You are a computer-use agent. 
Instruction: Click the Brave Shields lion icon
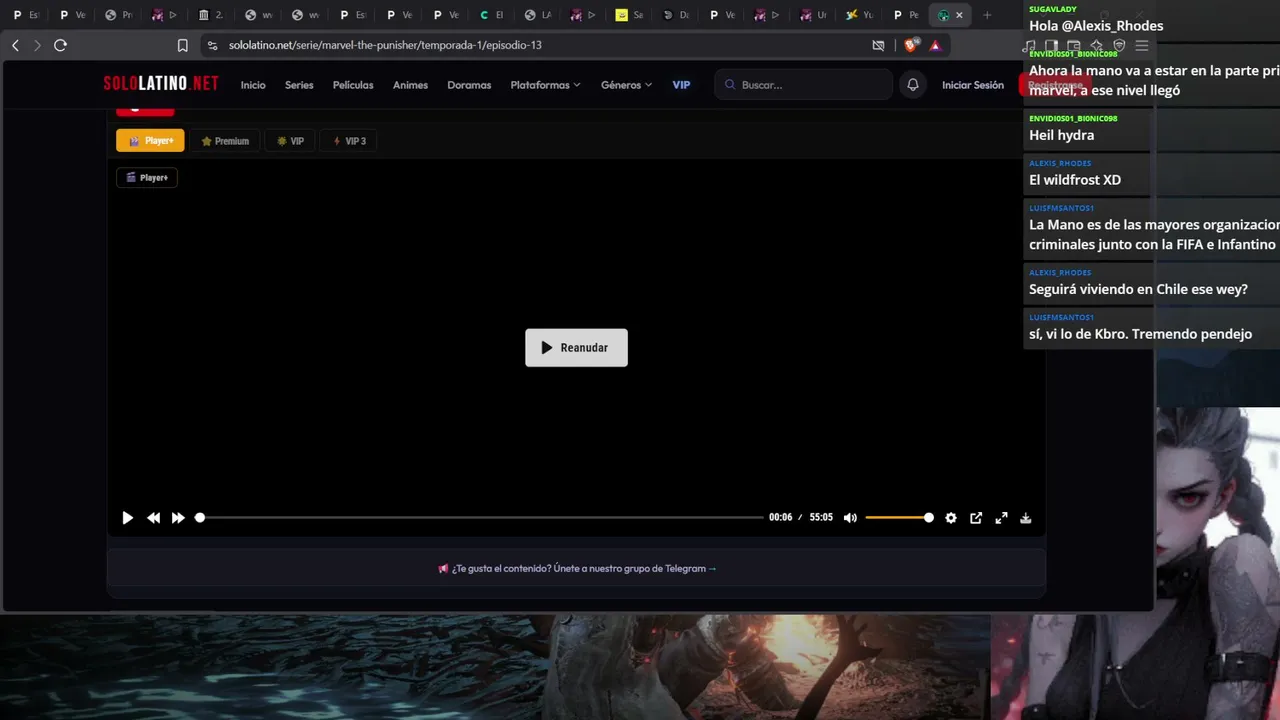pos(912,45)
